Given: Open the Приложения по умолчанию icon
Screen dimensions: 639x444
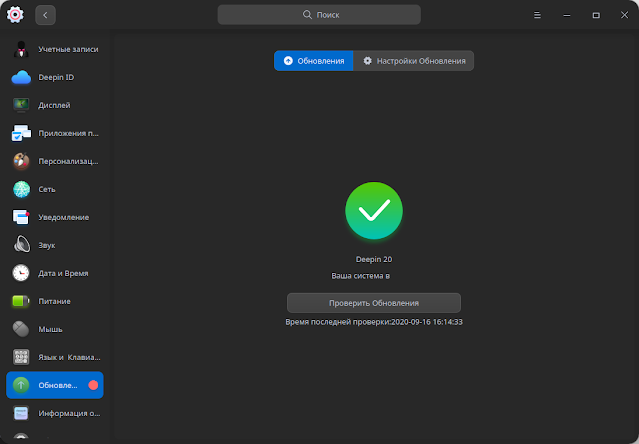Looking at the screenshot, I should click(21, 133).
